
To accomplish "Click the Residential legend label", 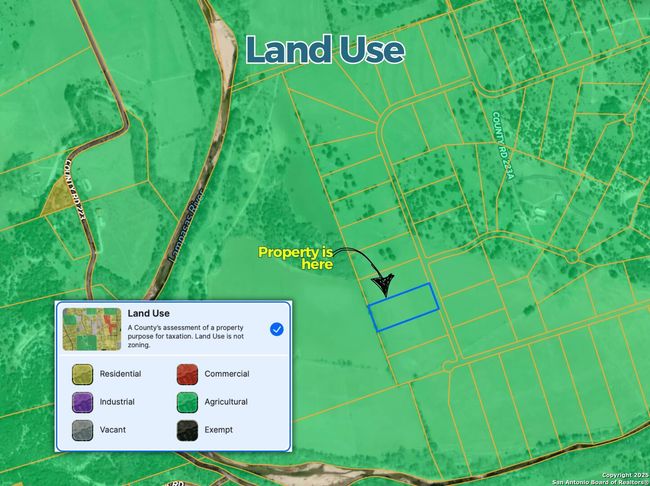I will tap(120, 374).
